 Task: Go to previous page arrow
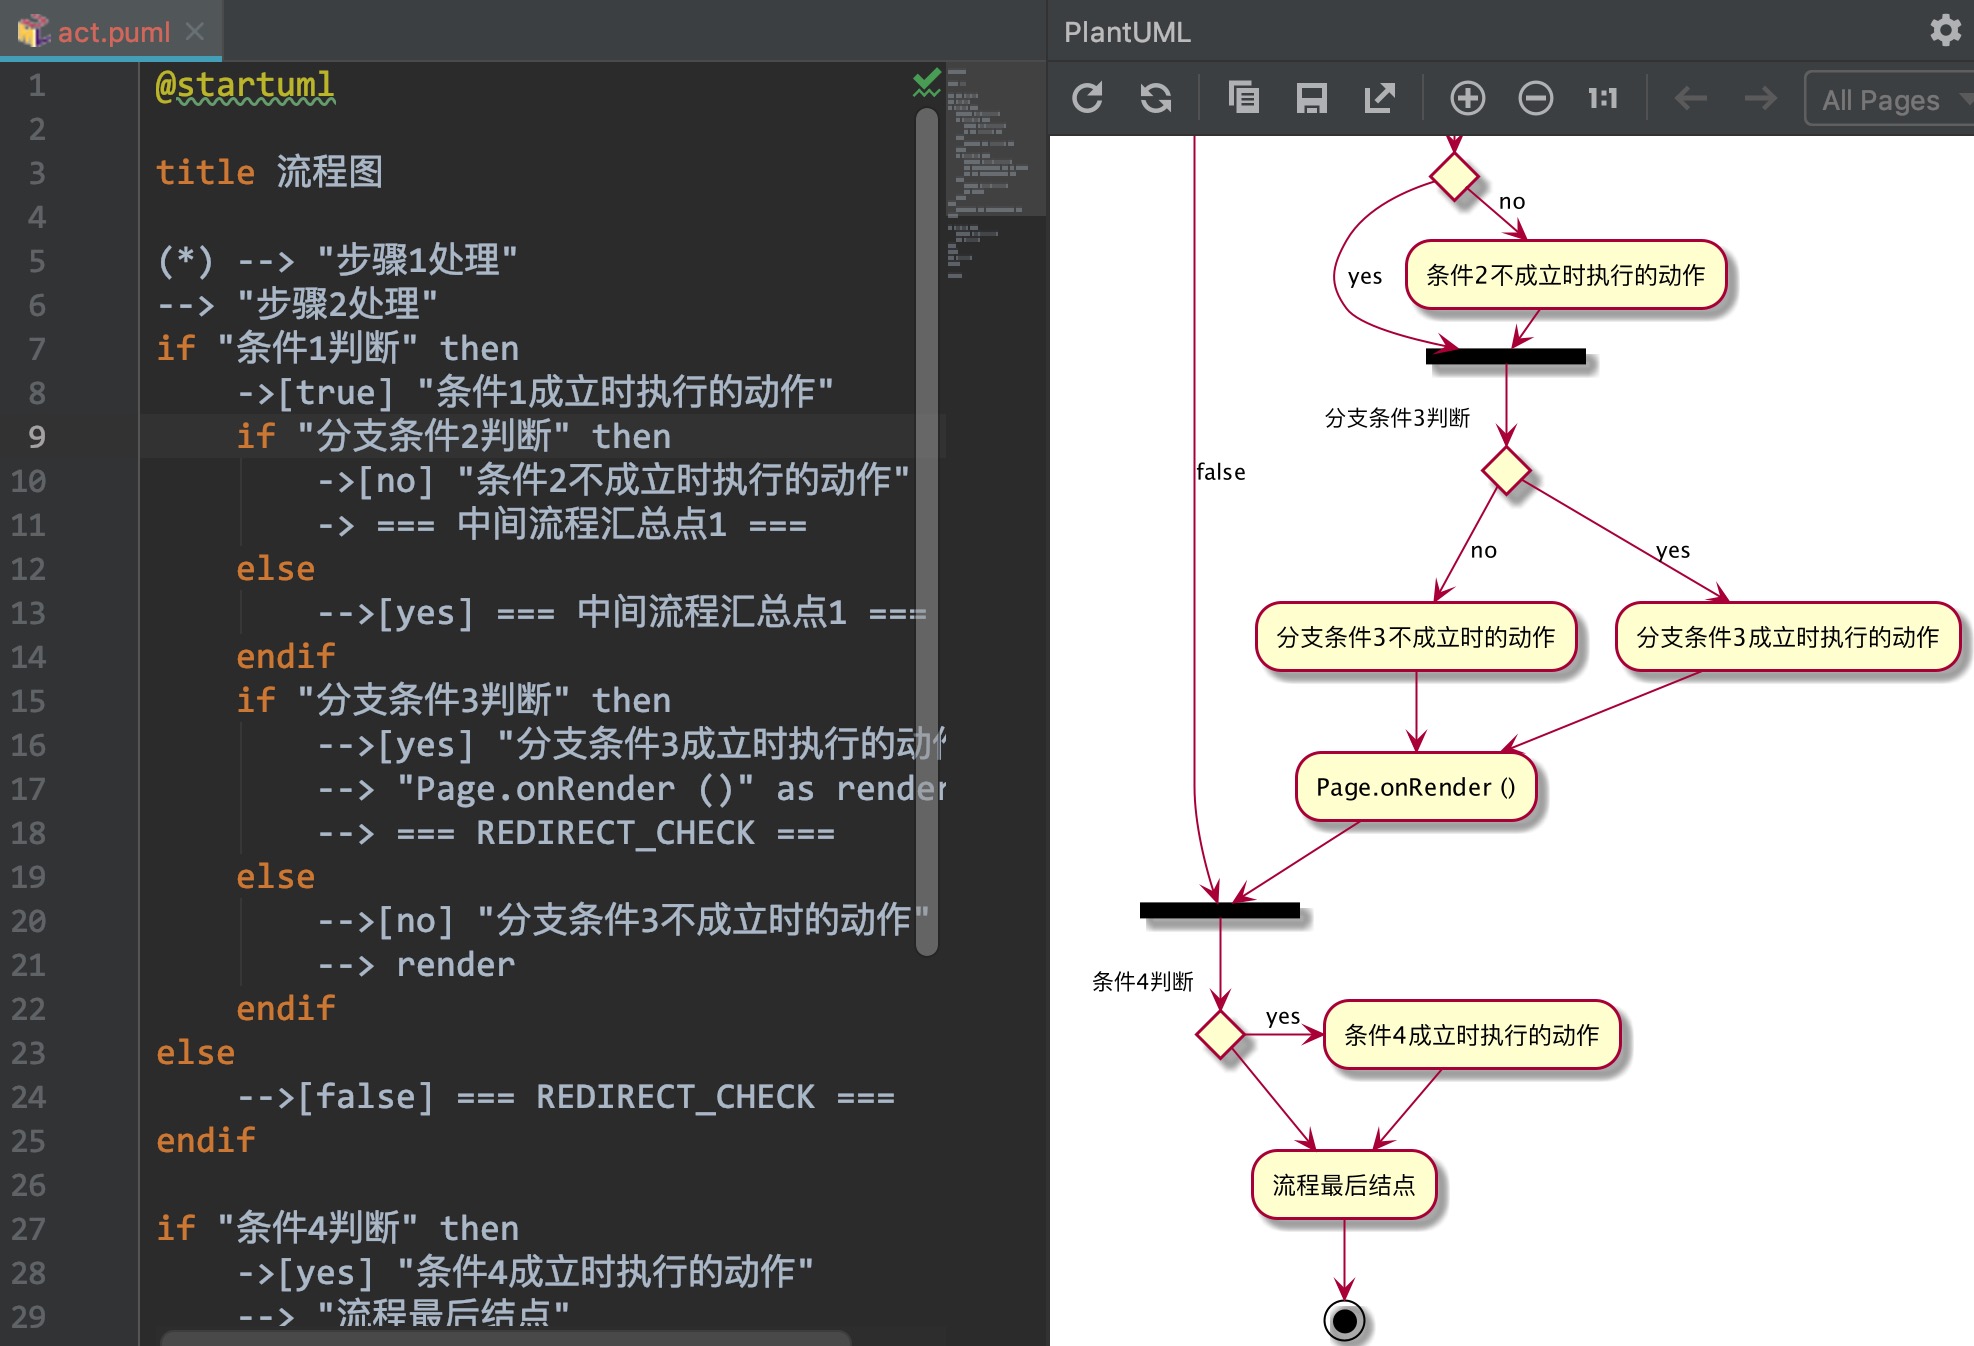(1691, 98)
